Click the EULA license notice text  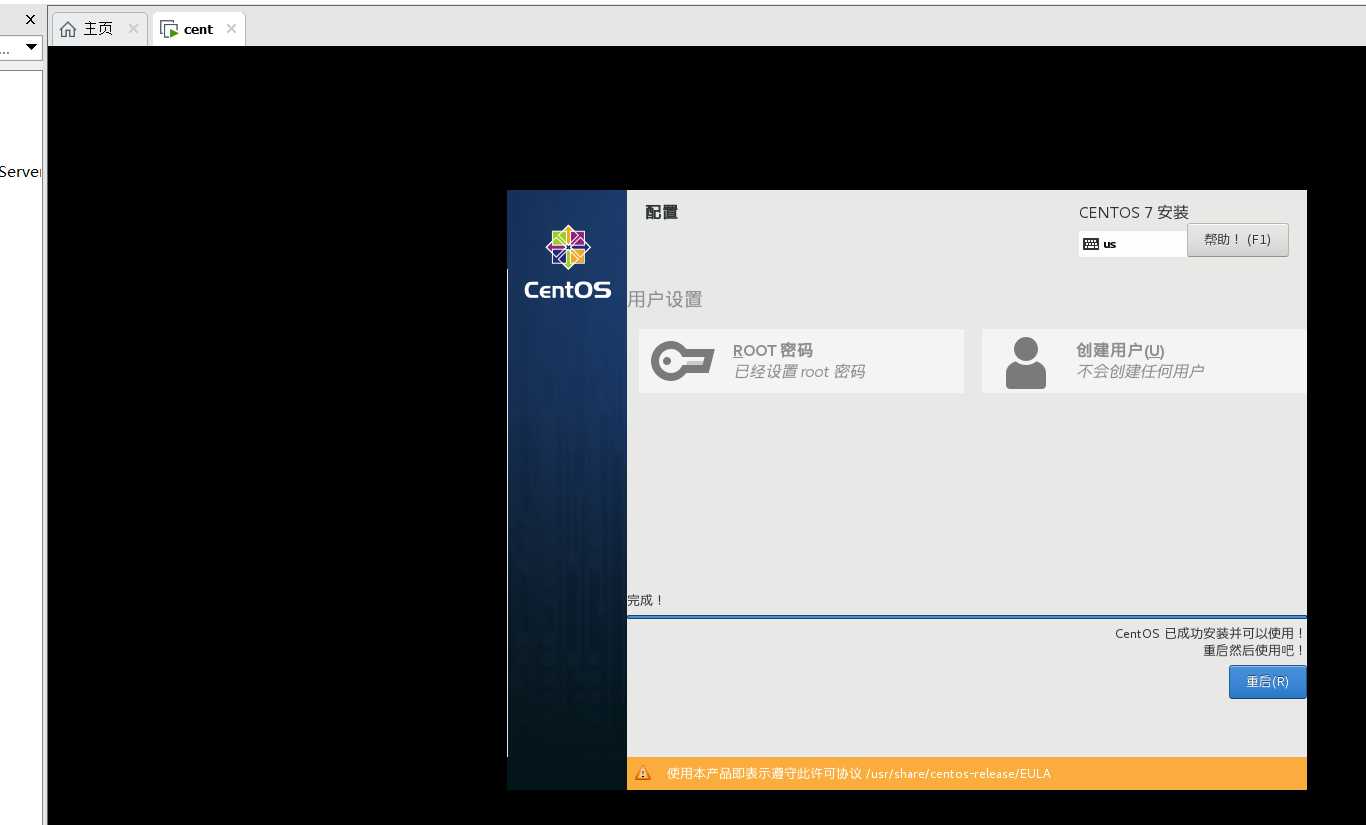pos(858,773)
